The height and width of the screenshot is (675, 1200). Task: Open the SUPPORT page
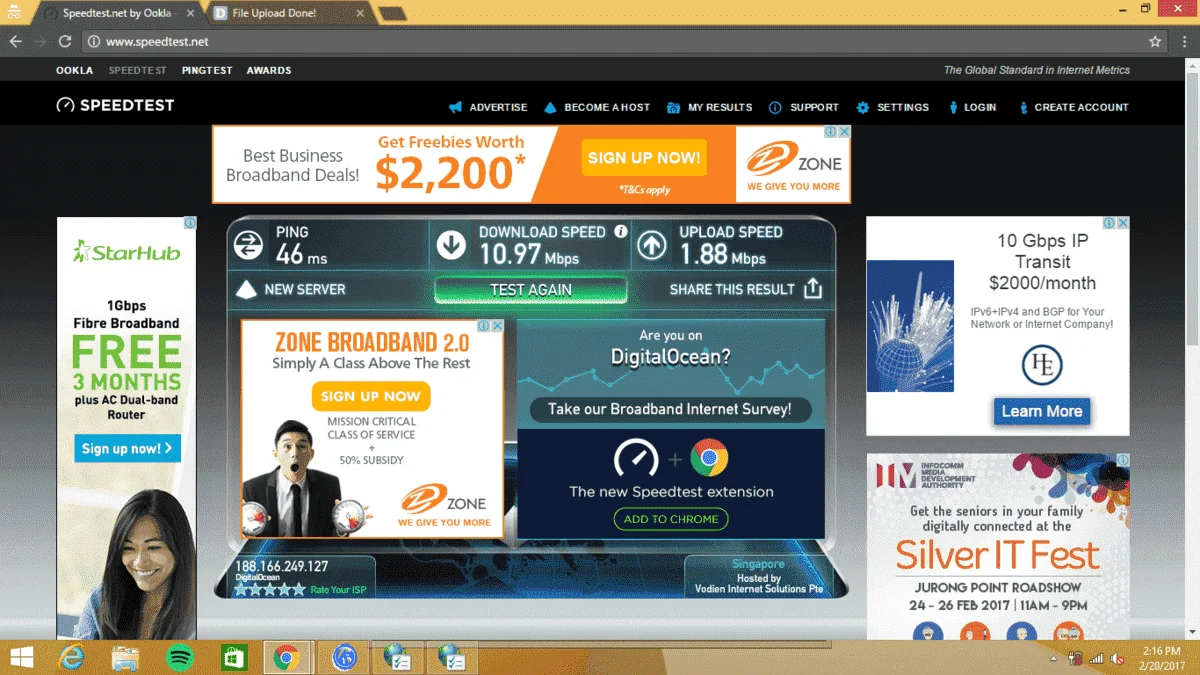coord(804,107)
